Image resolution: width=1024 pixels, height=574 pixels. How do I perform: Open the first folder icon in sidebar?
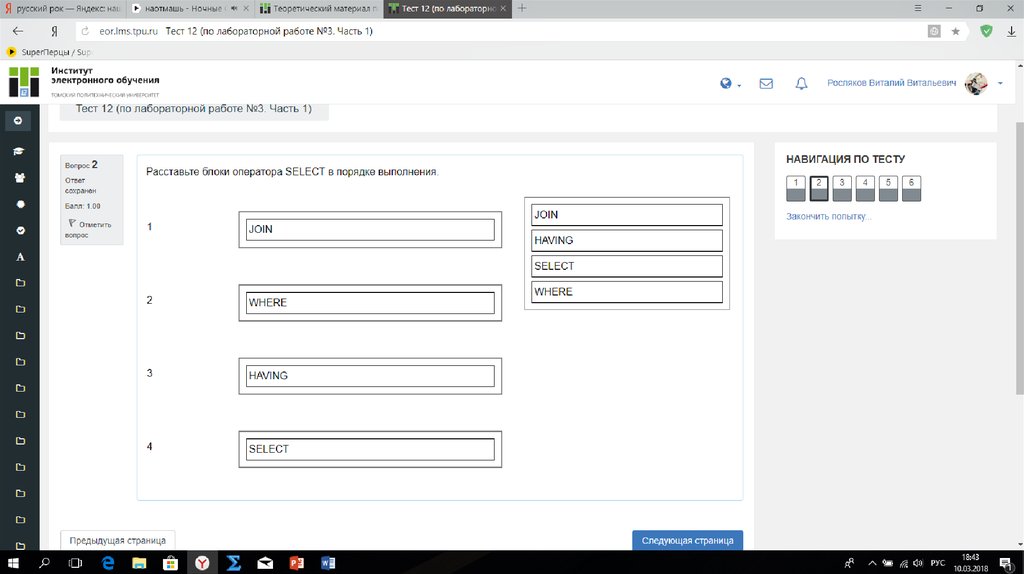[20, 283]
